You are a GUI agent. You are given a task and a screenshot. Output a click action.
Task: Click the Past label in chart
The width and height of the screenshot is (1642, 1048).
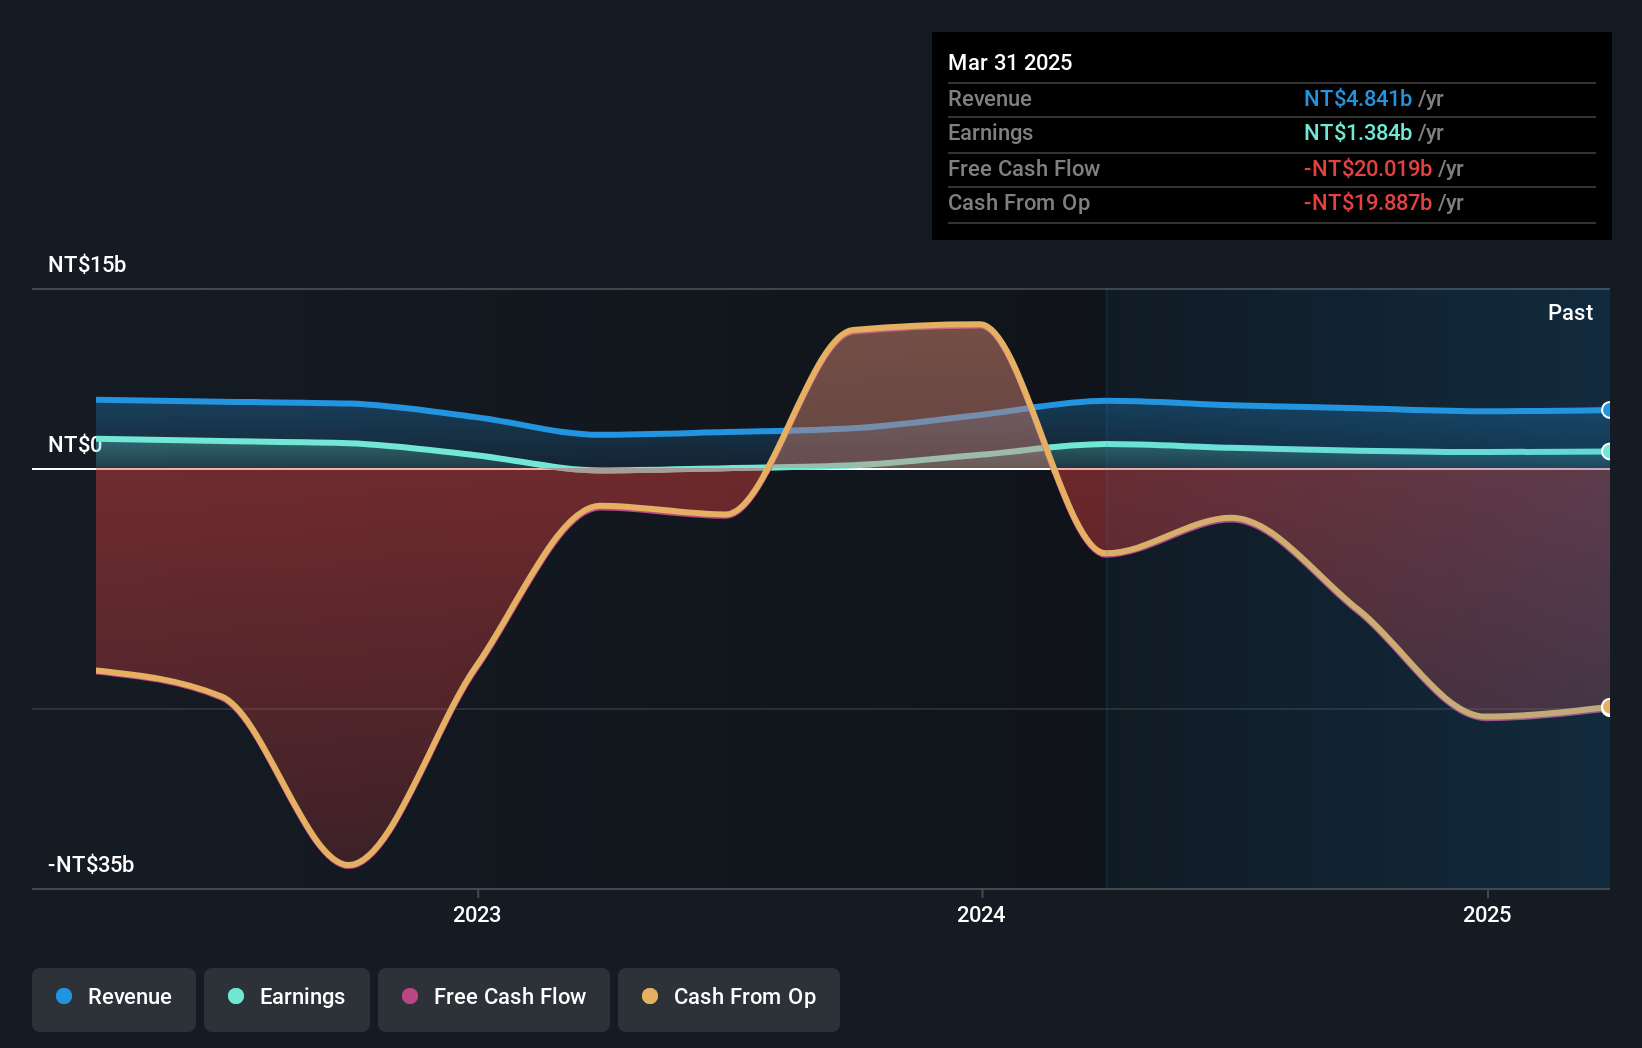[x=1570, y=312]
